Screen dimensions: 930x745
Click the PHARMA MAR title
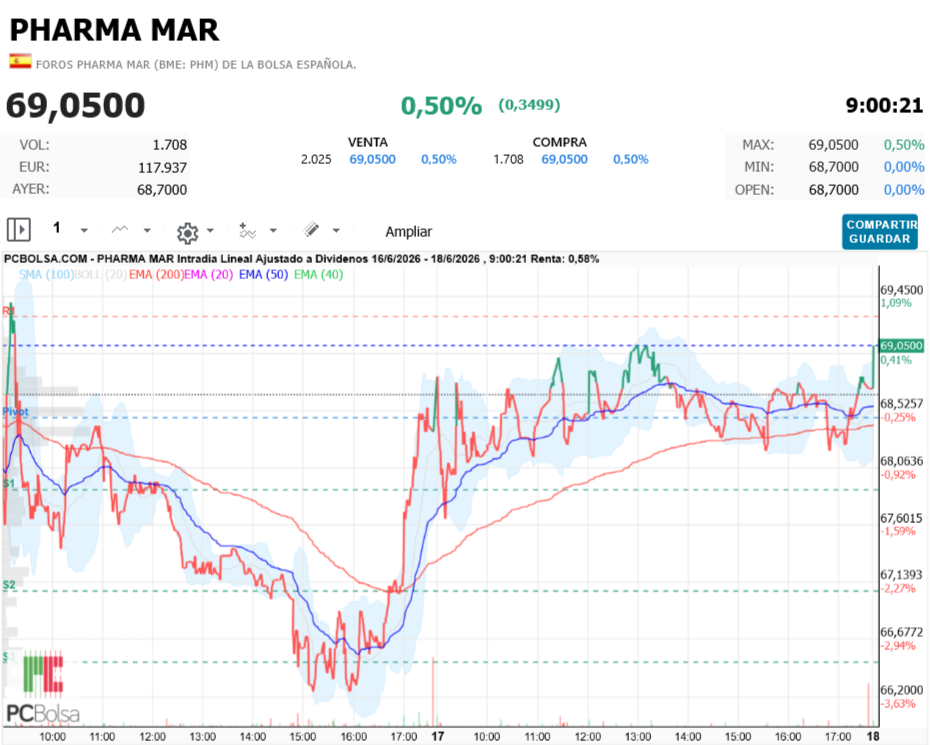click(x=114, y=30)
